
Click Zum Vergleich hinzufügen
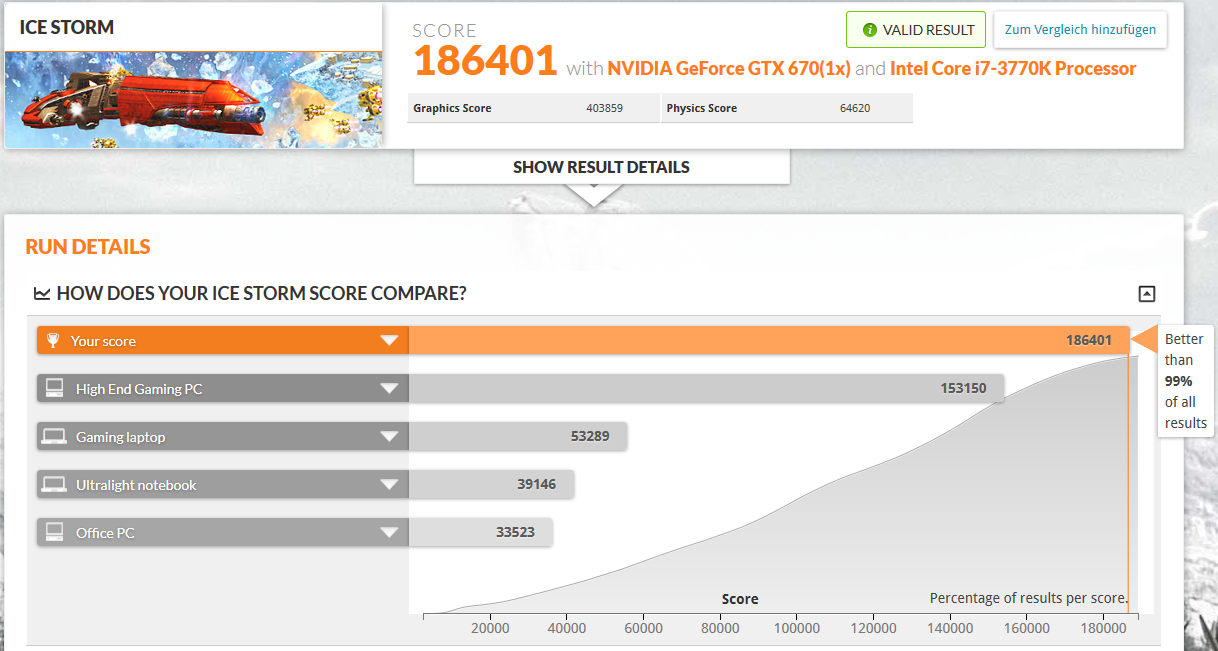point(1080,30)
